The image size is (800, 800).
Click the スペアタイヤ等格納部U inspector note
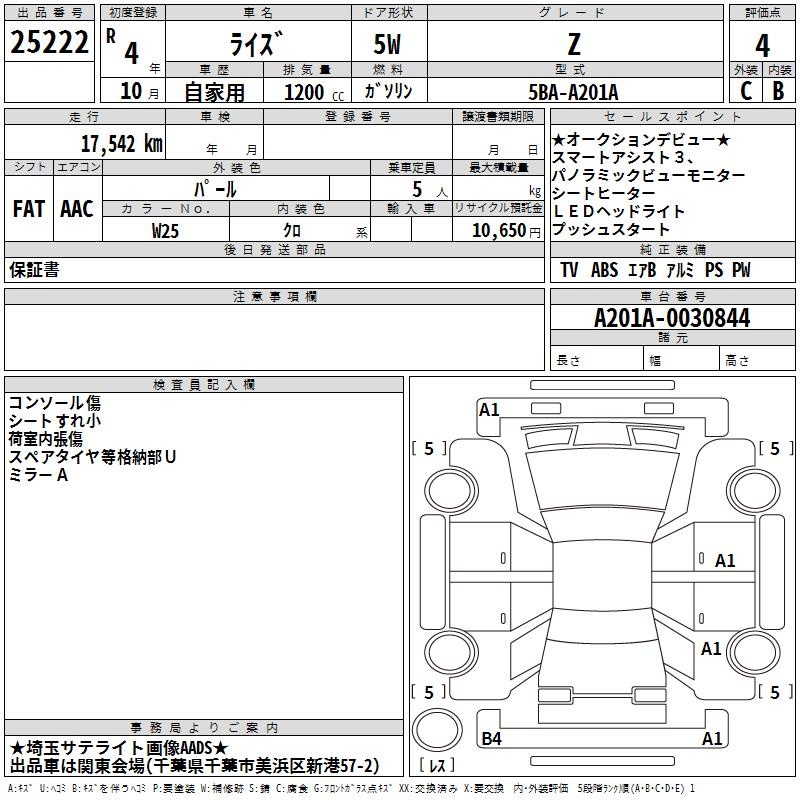[92, 456]
